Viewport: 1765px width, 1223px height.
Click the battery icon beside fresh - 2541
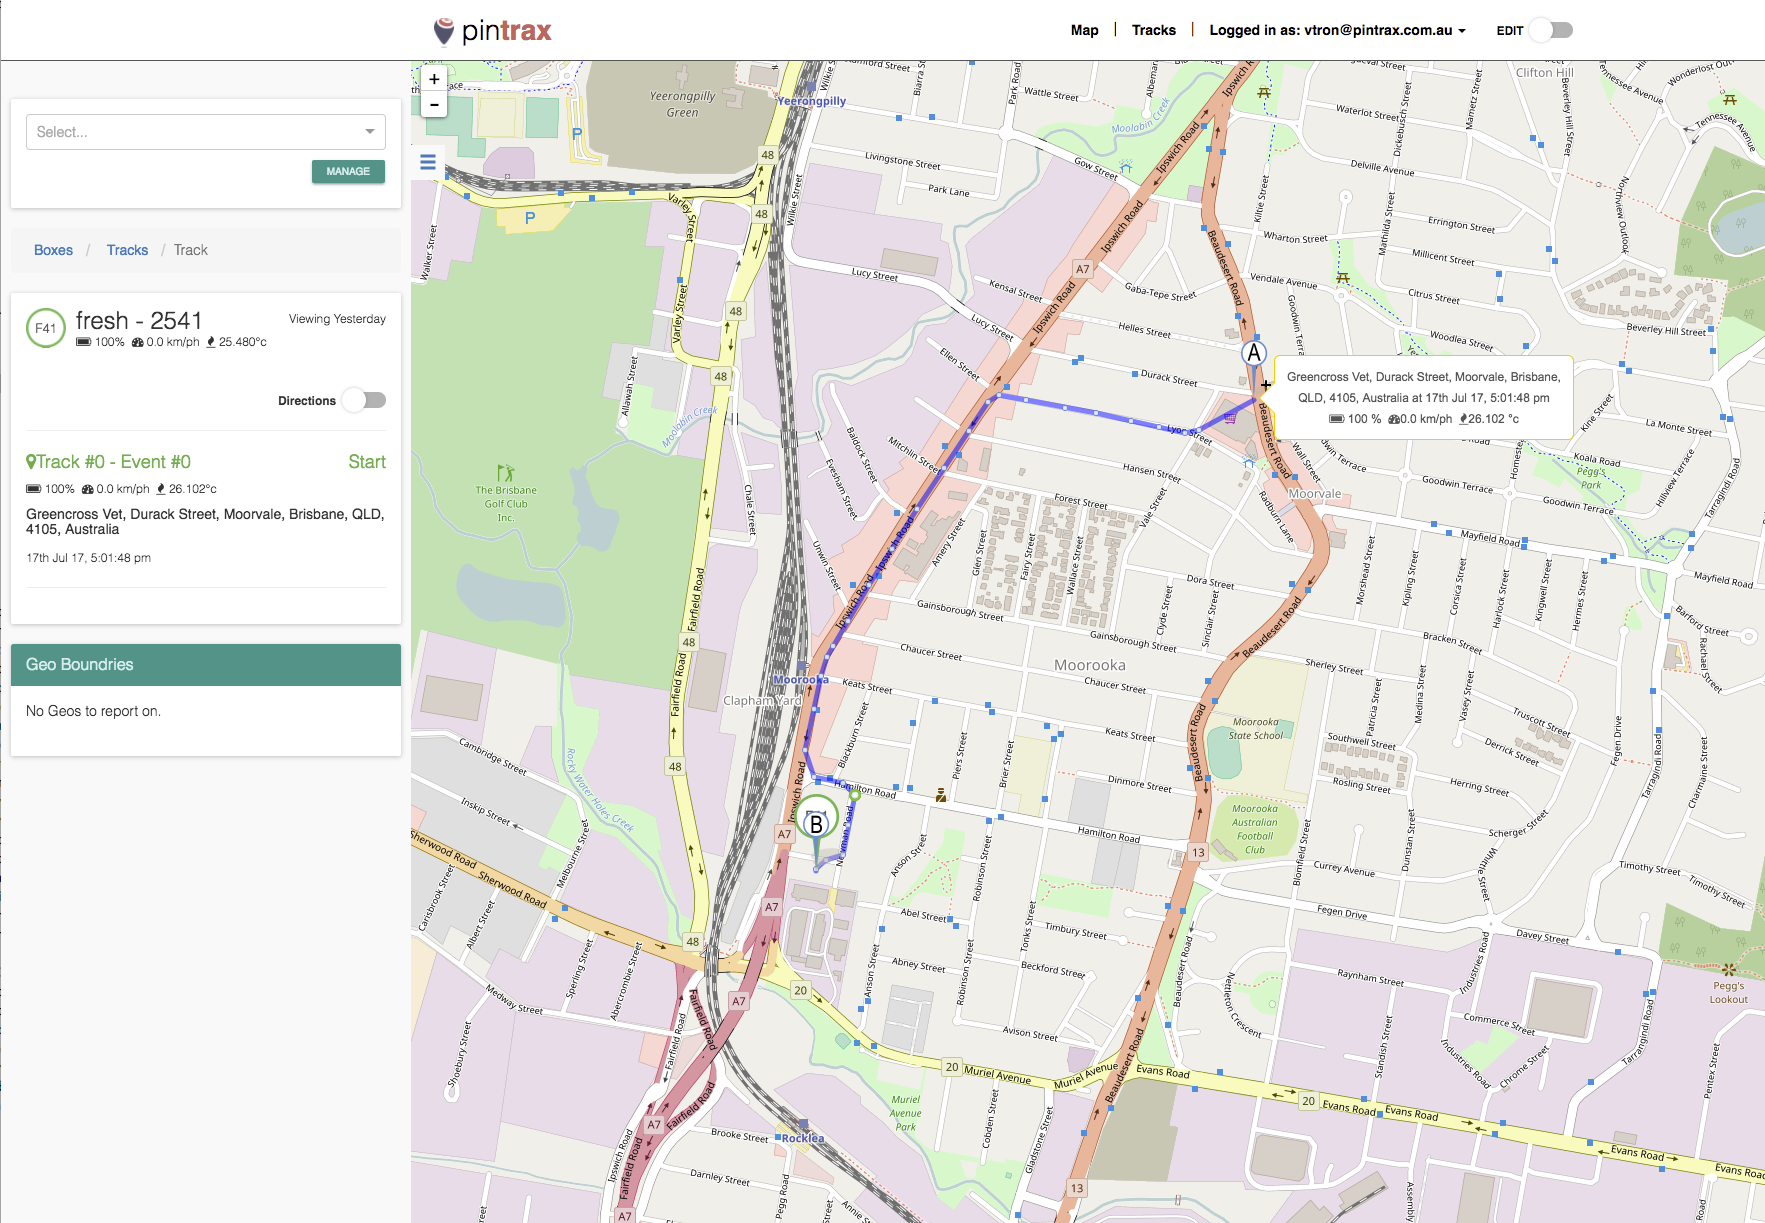pyautogui.click(x=84, y=342)
